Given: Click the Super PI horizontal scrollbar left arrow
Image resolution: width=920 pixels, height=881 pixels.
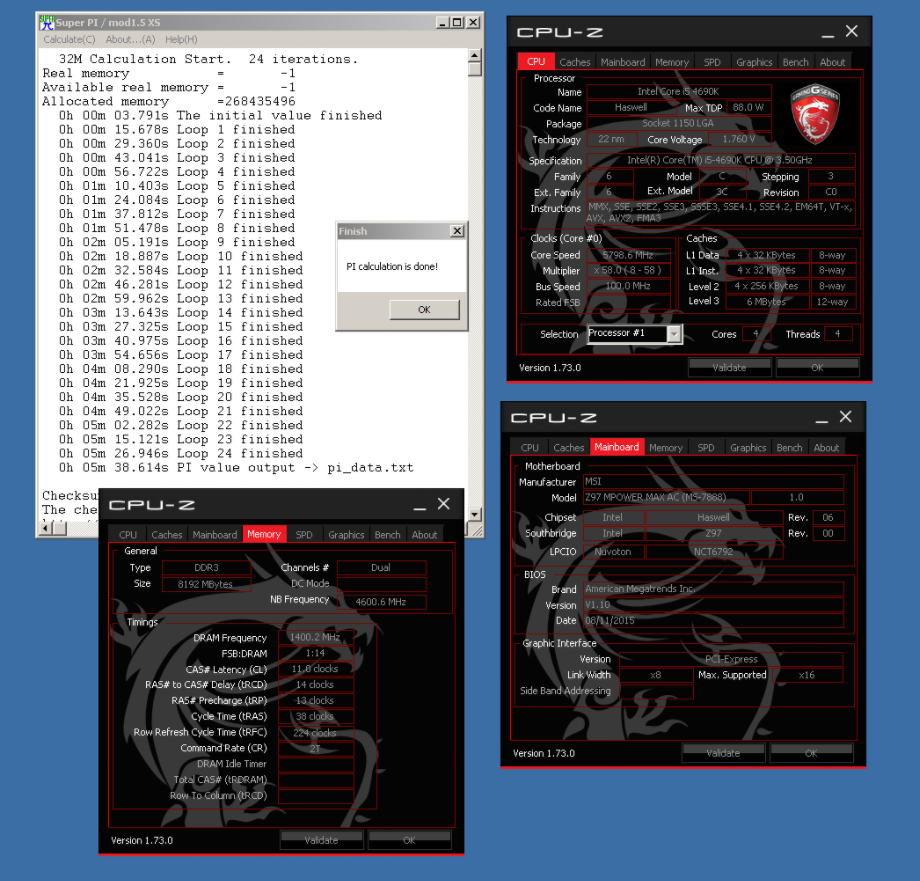Looking at the screenshot, I should [x=46, y=528].
